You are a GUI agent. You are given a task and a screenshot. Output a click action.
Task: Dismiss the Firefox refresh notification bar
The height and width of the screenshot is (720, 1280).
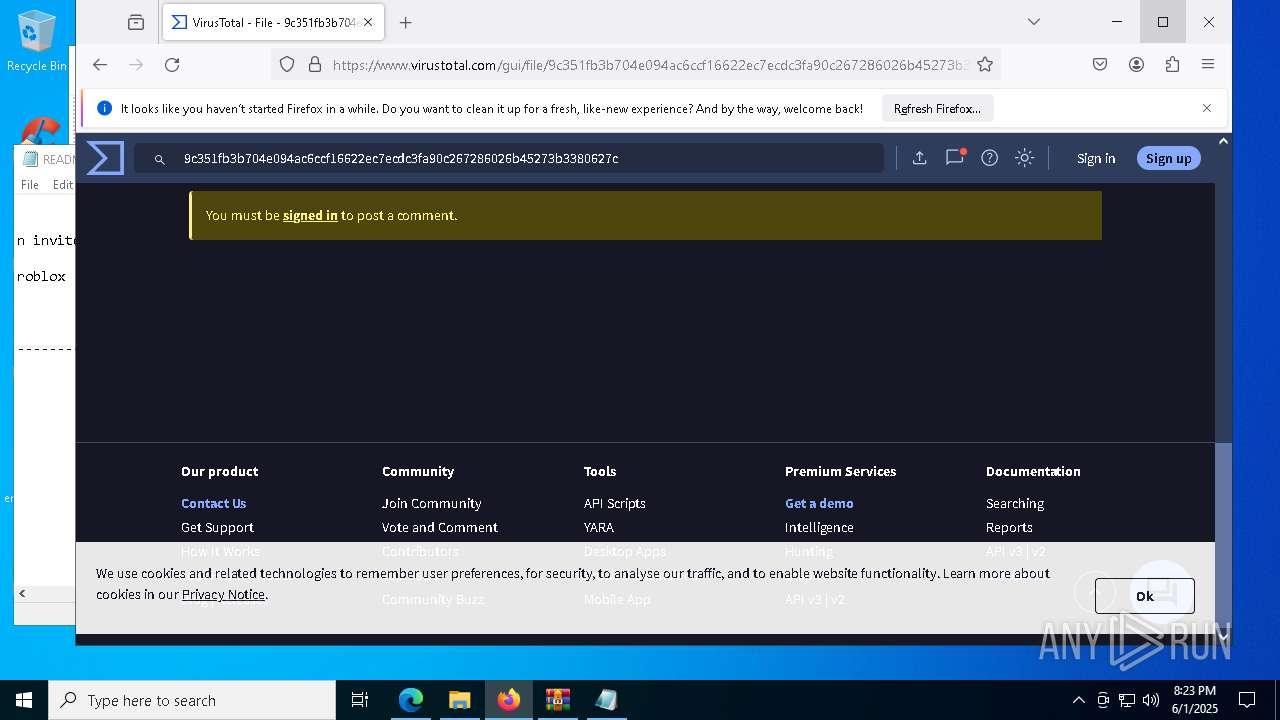click(x=1207, y=108)
